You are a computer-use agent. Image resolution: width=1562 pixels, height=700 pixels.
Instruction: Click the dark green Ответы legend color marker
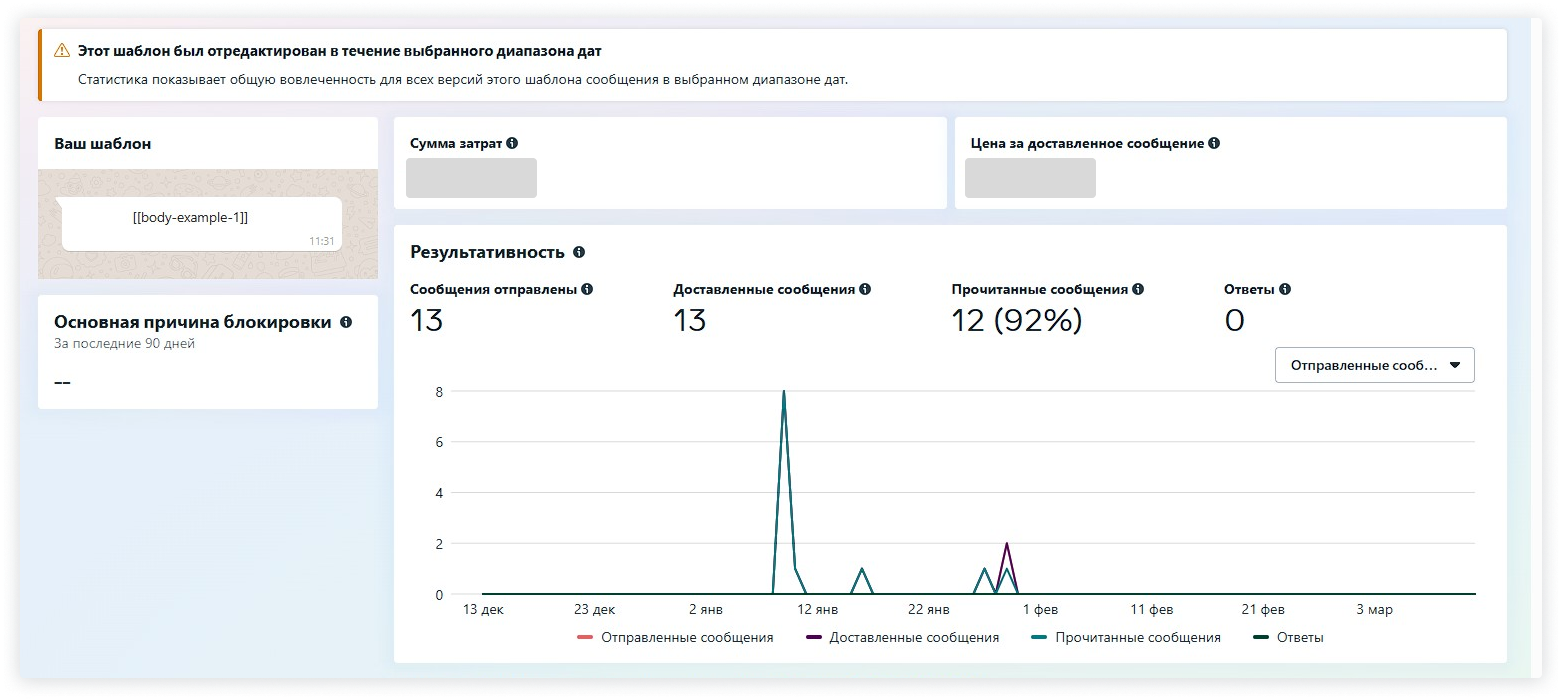click(1261, 638)
